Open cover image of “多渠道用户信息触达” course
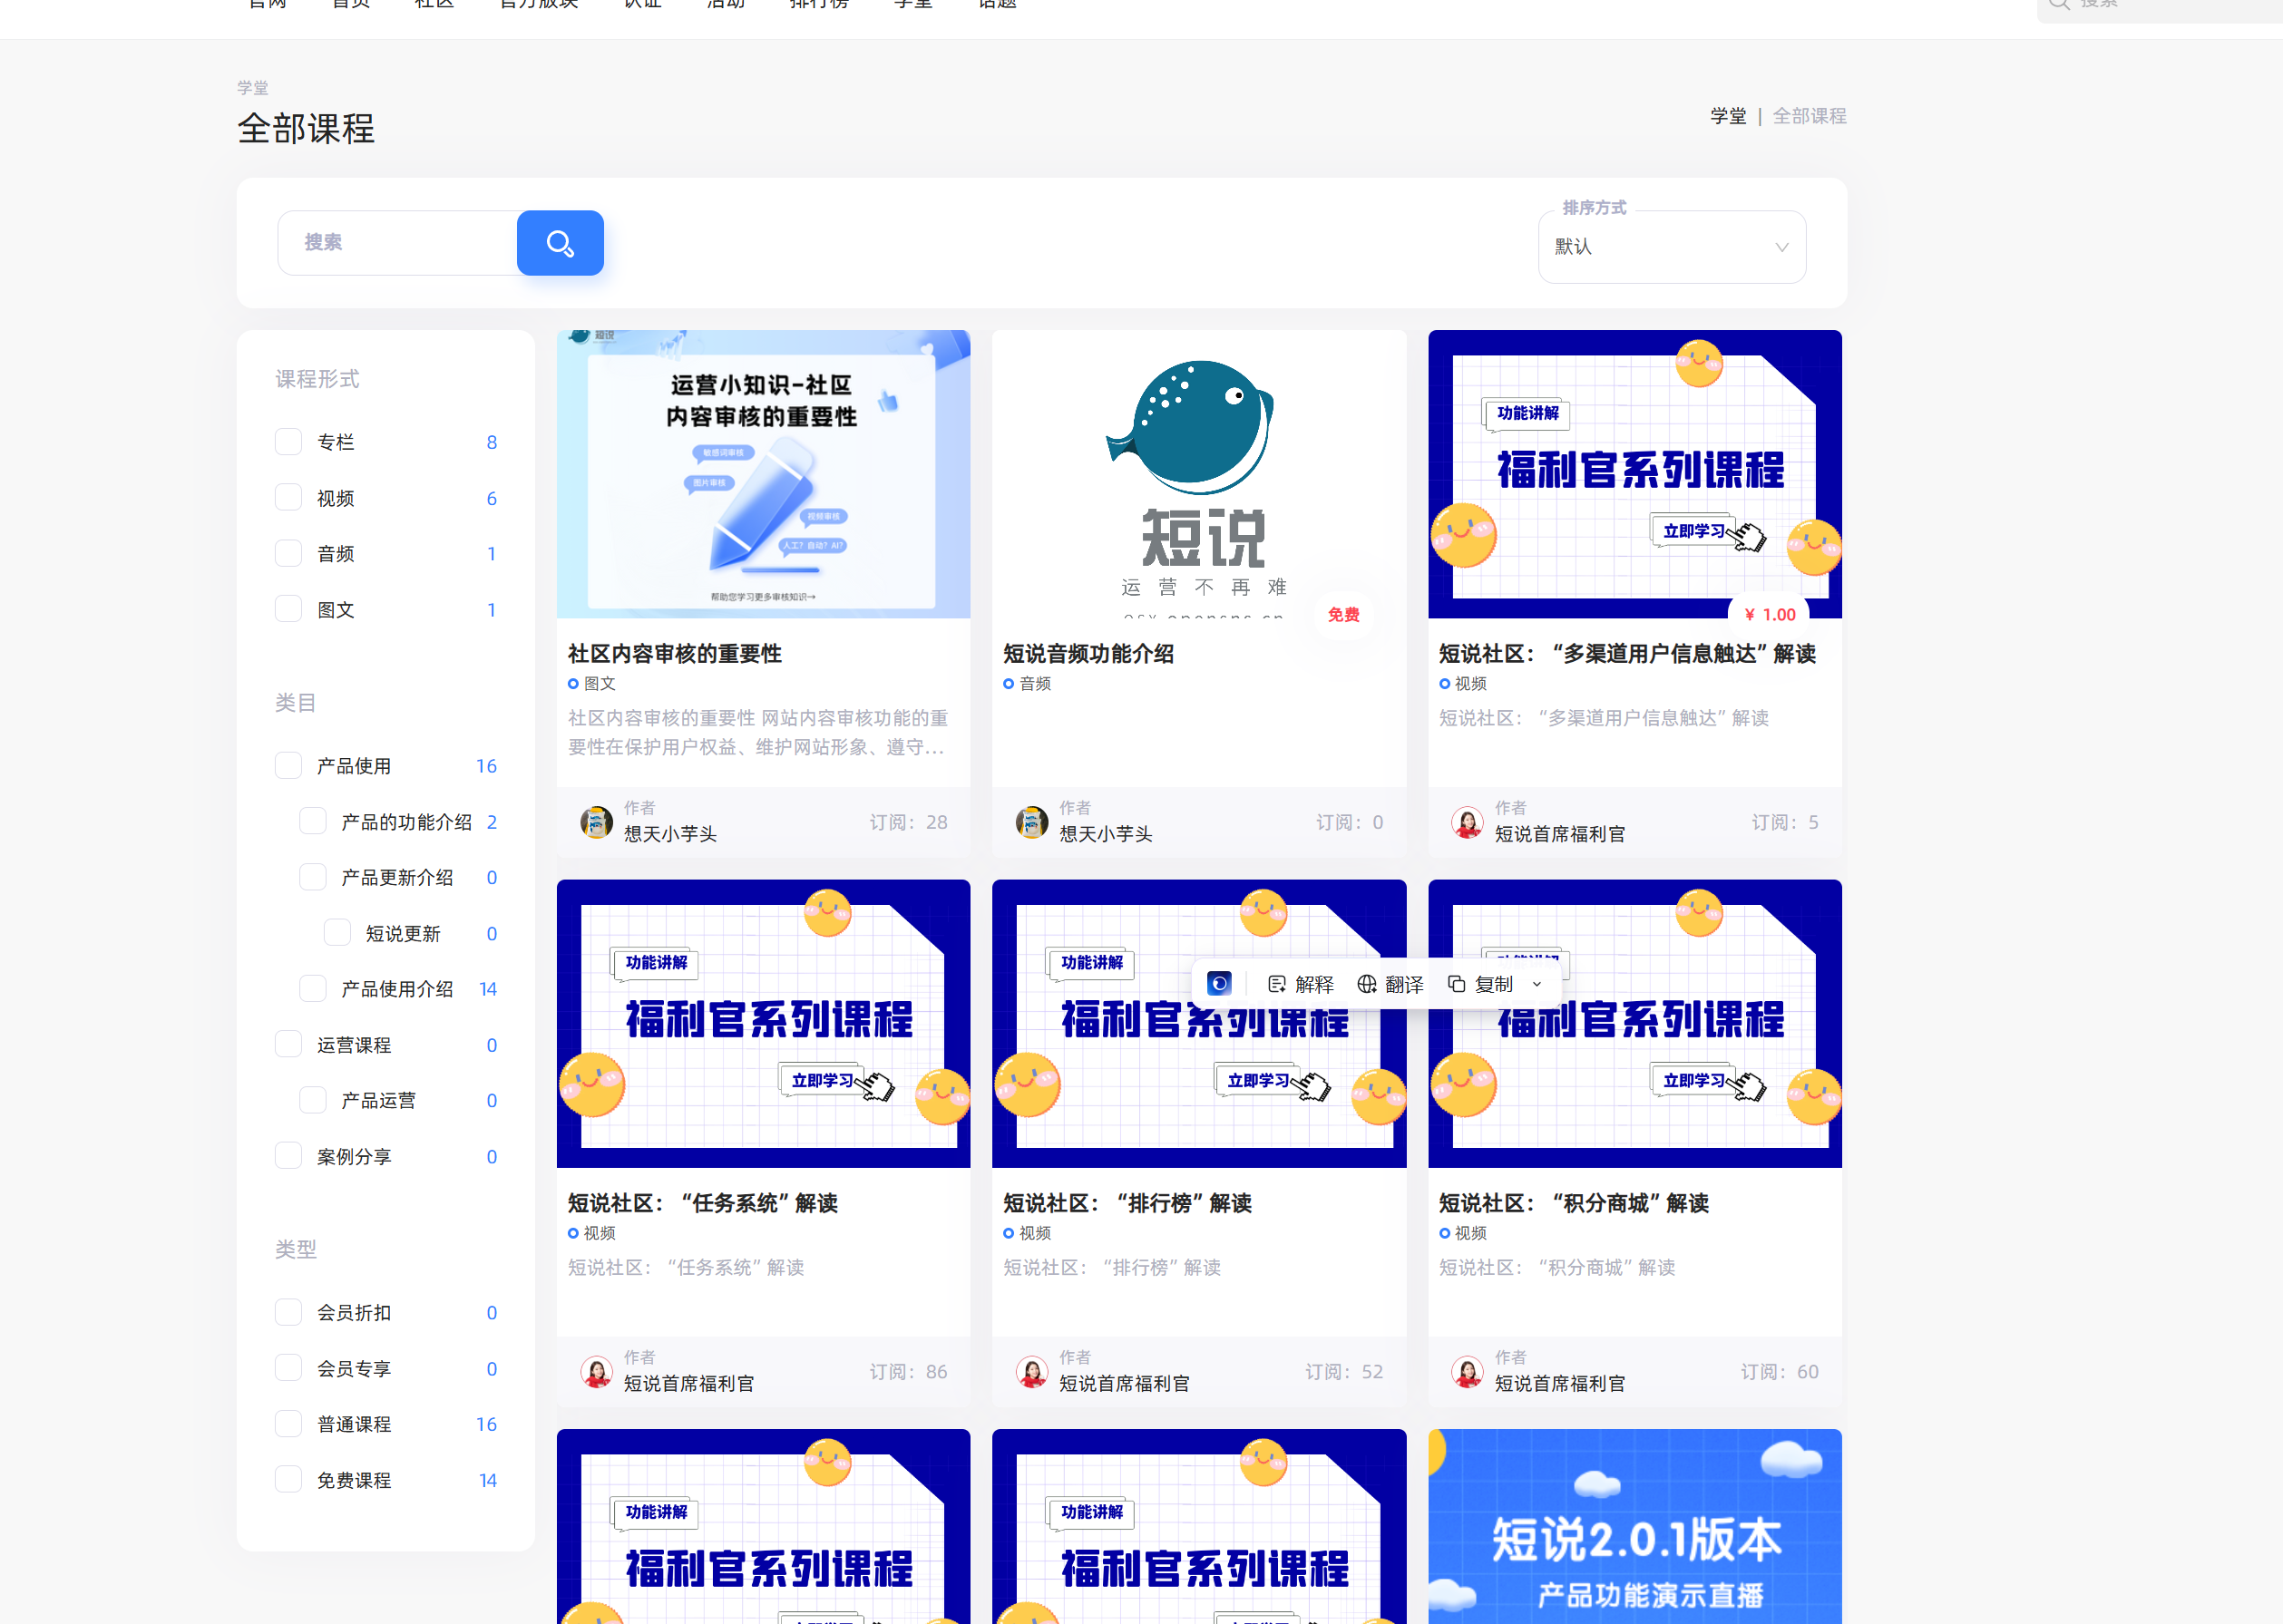Screen dimensions: 2283x1624 tap(1635, 474)
